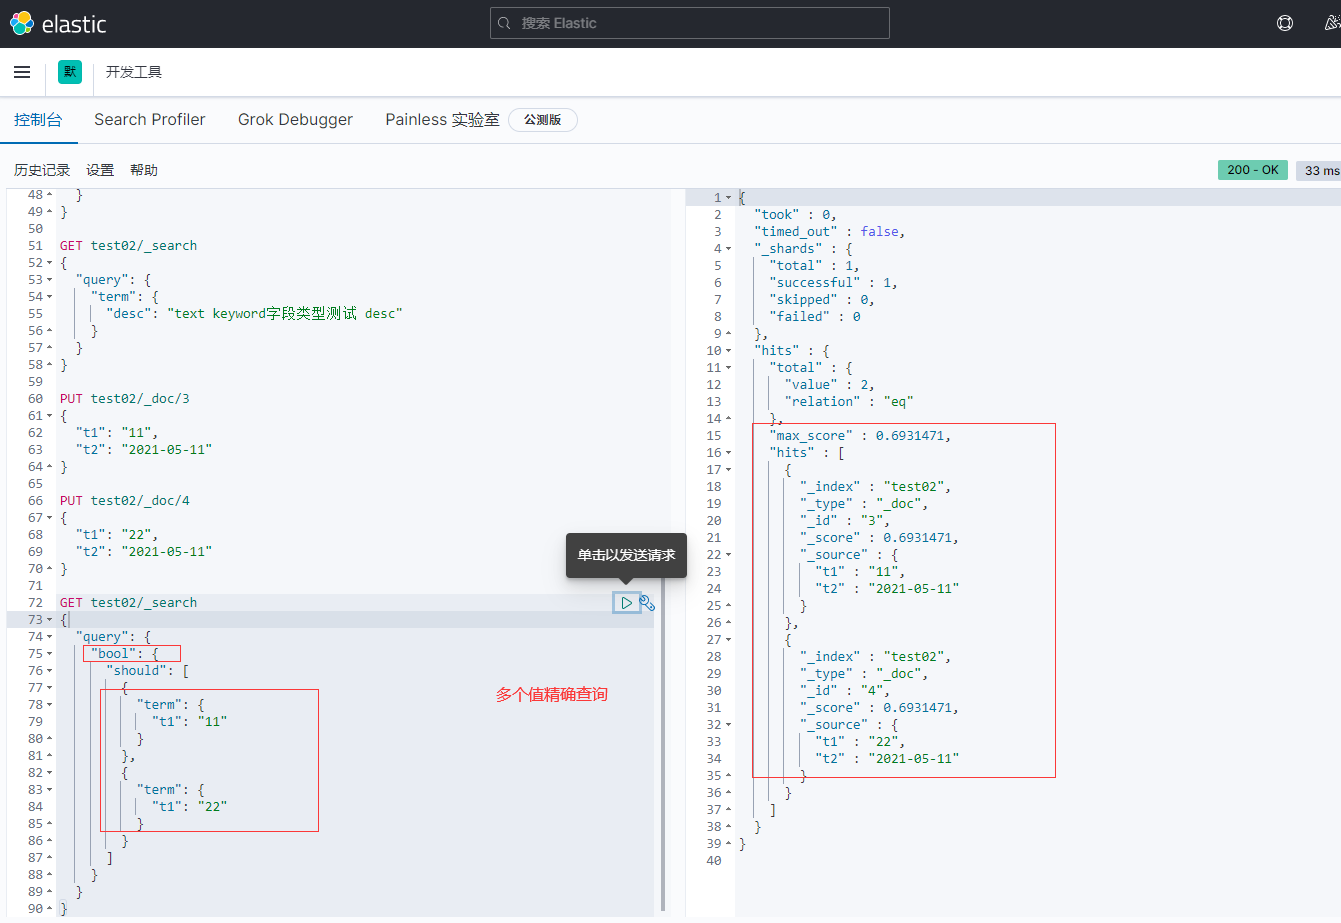Screen dimensions: 1341x923
Task: Click the PUT test02/_doc/4 request line
Action: point(124,501)
